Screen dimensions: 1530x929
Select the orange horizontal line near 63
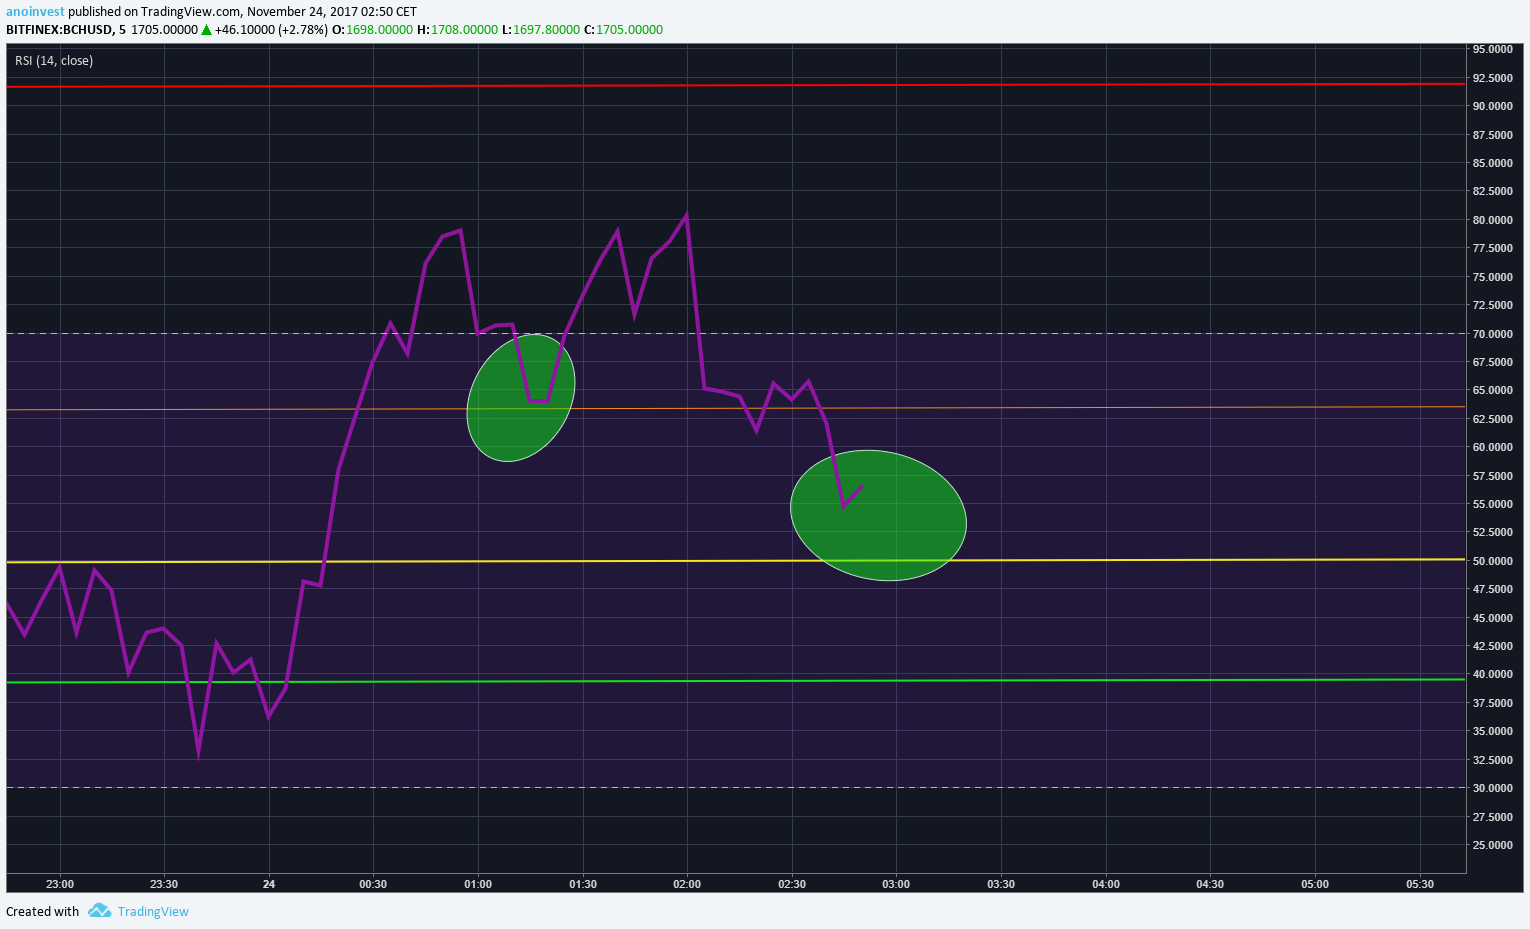(735, 408)
